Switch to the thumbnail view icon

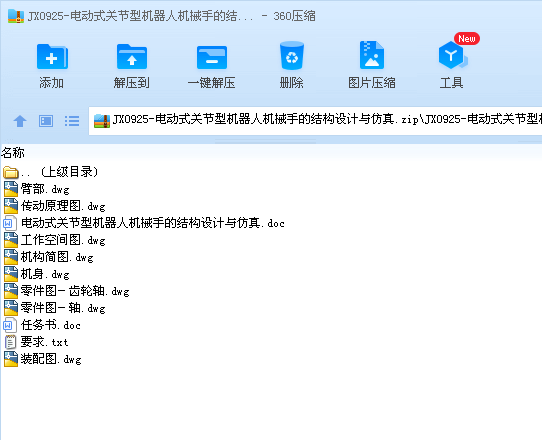click(46, 121)
